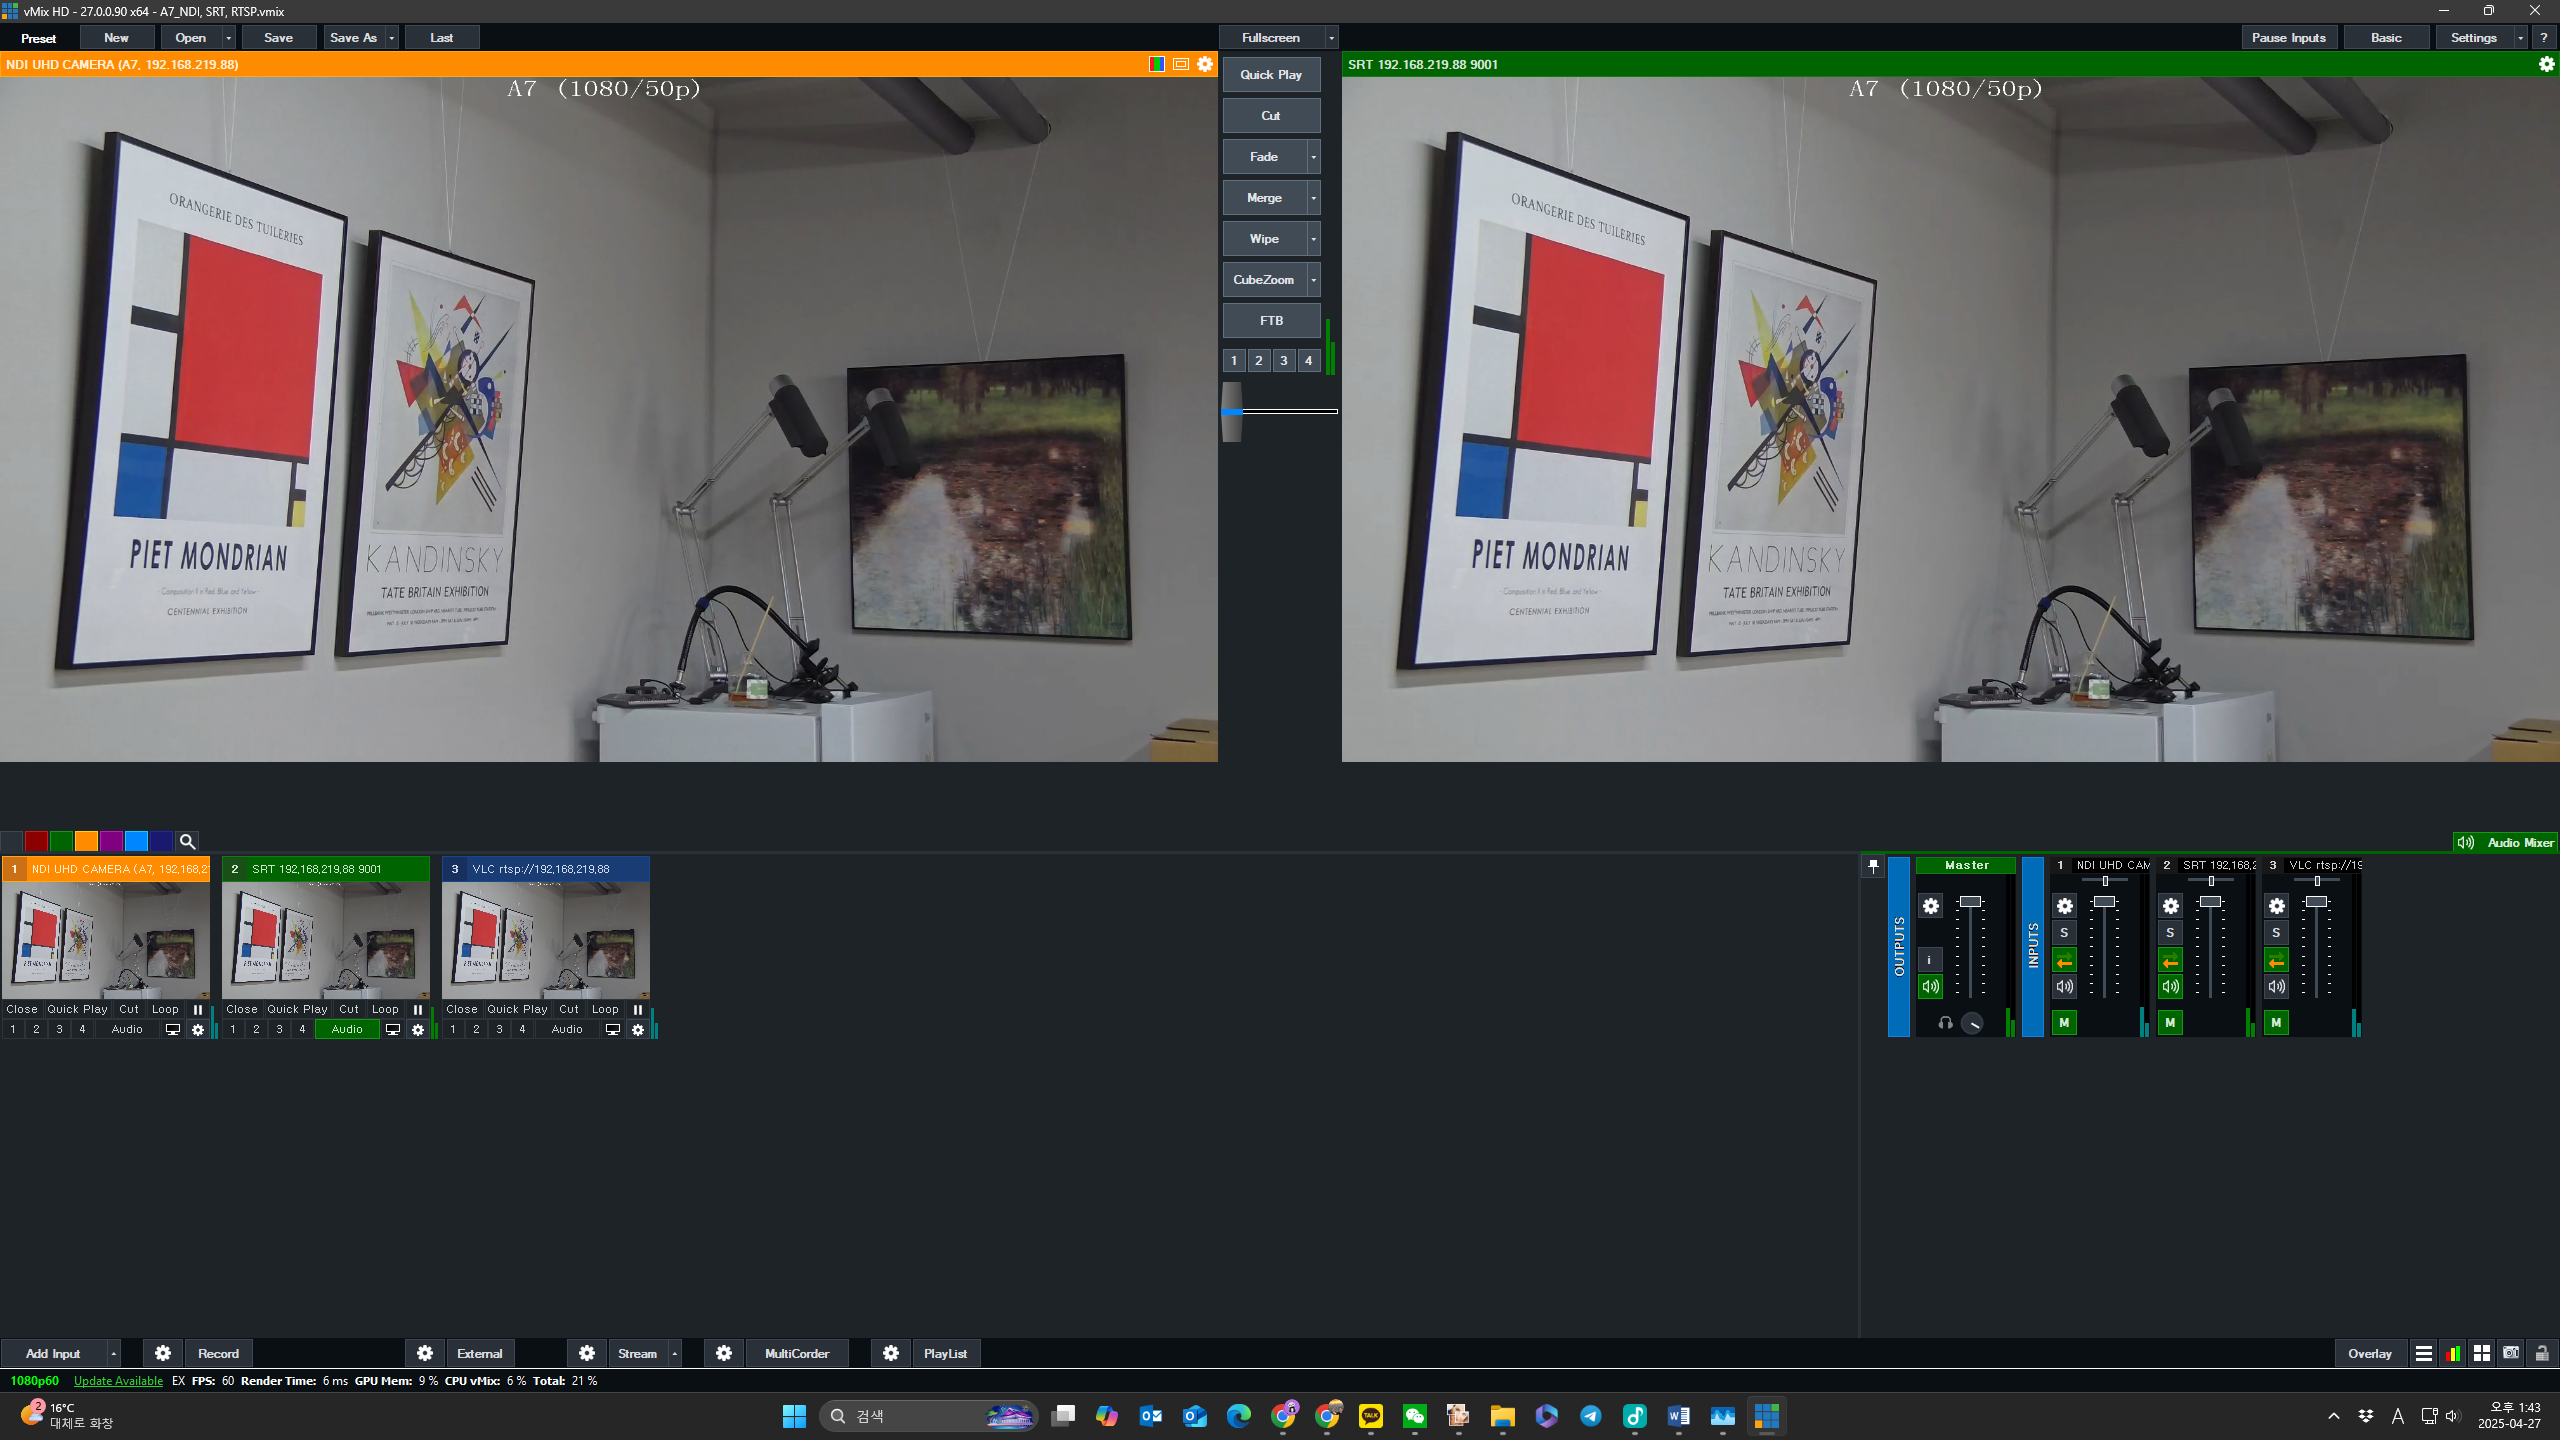Viewport: 2560px width, 1440px height.
Task: Toggle preview colour correction scopes icon
Action: tap(1157, 64)
